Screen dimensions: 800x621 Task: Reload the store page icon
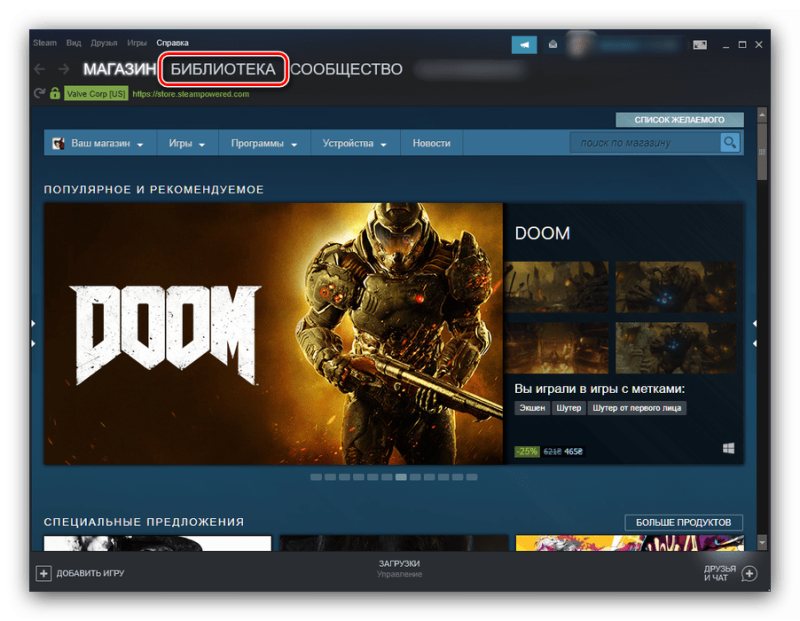pos(39,93)
